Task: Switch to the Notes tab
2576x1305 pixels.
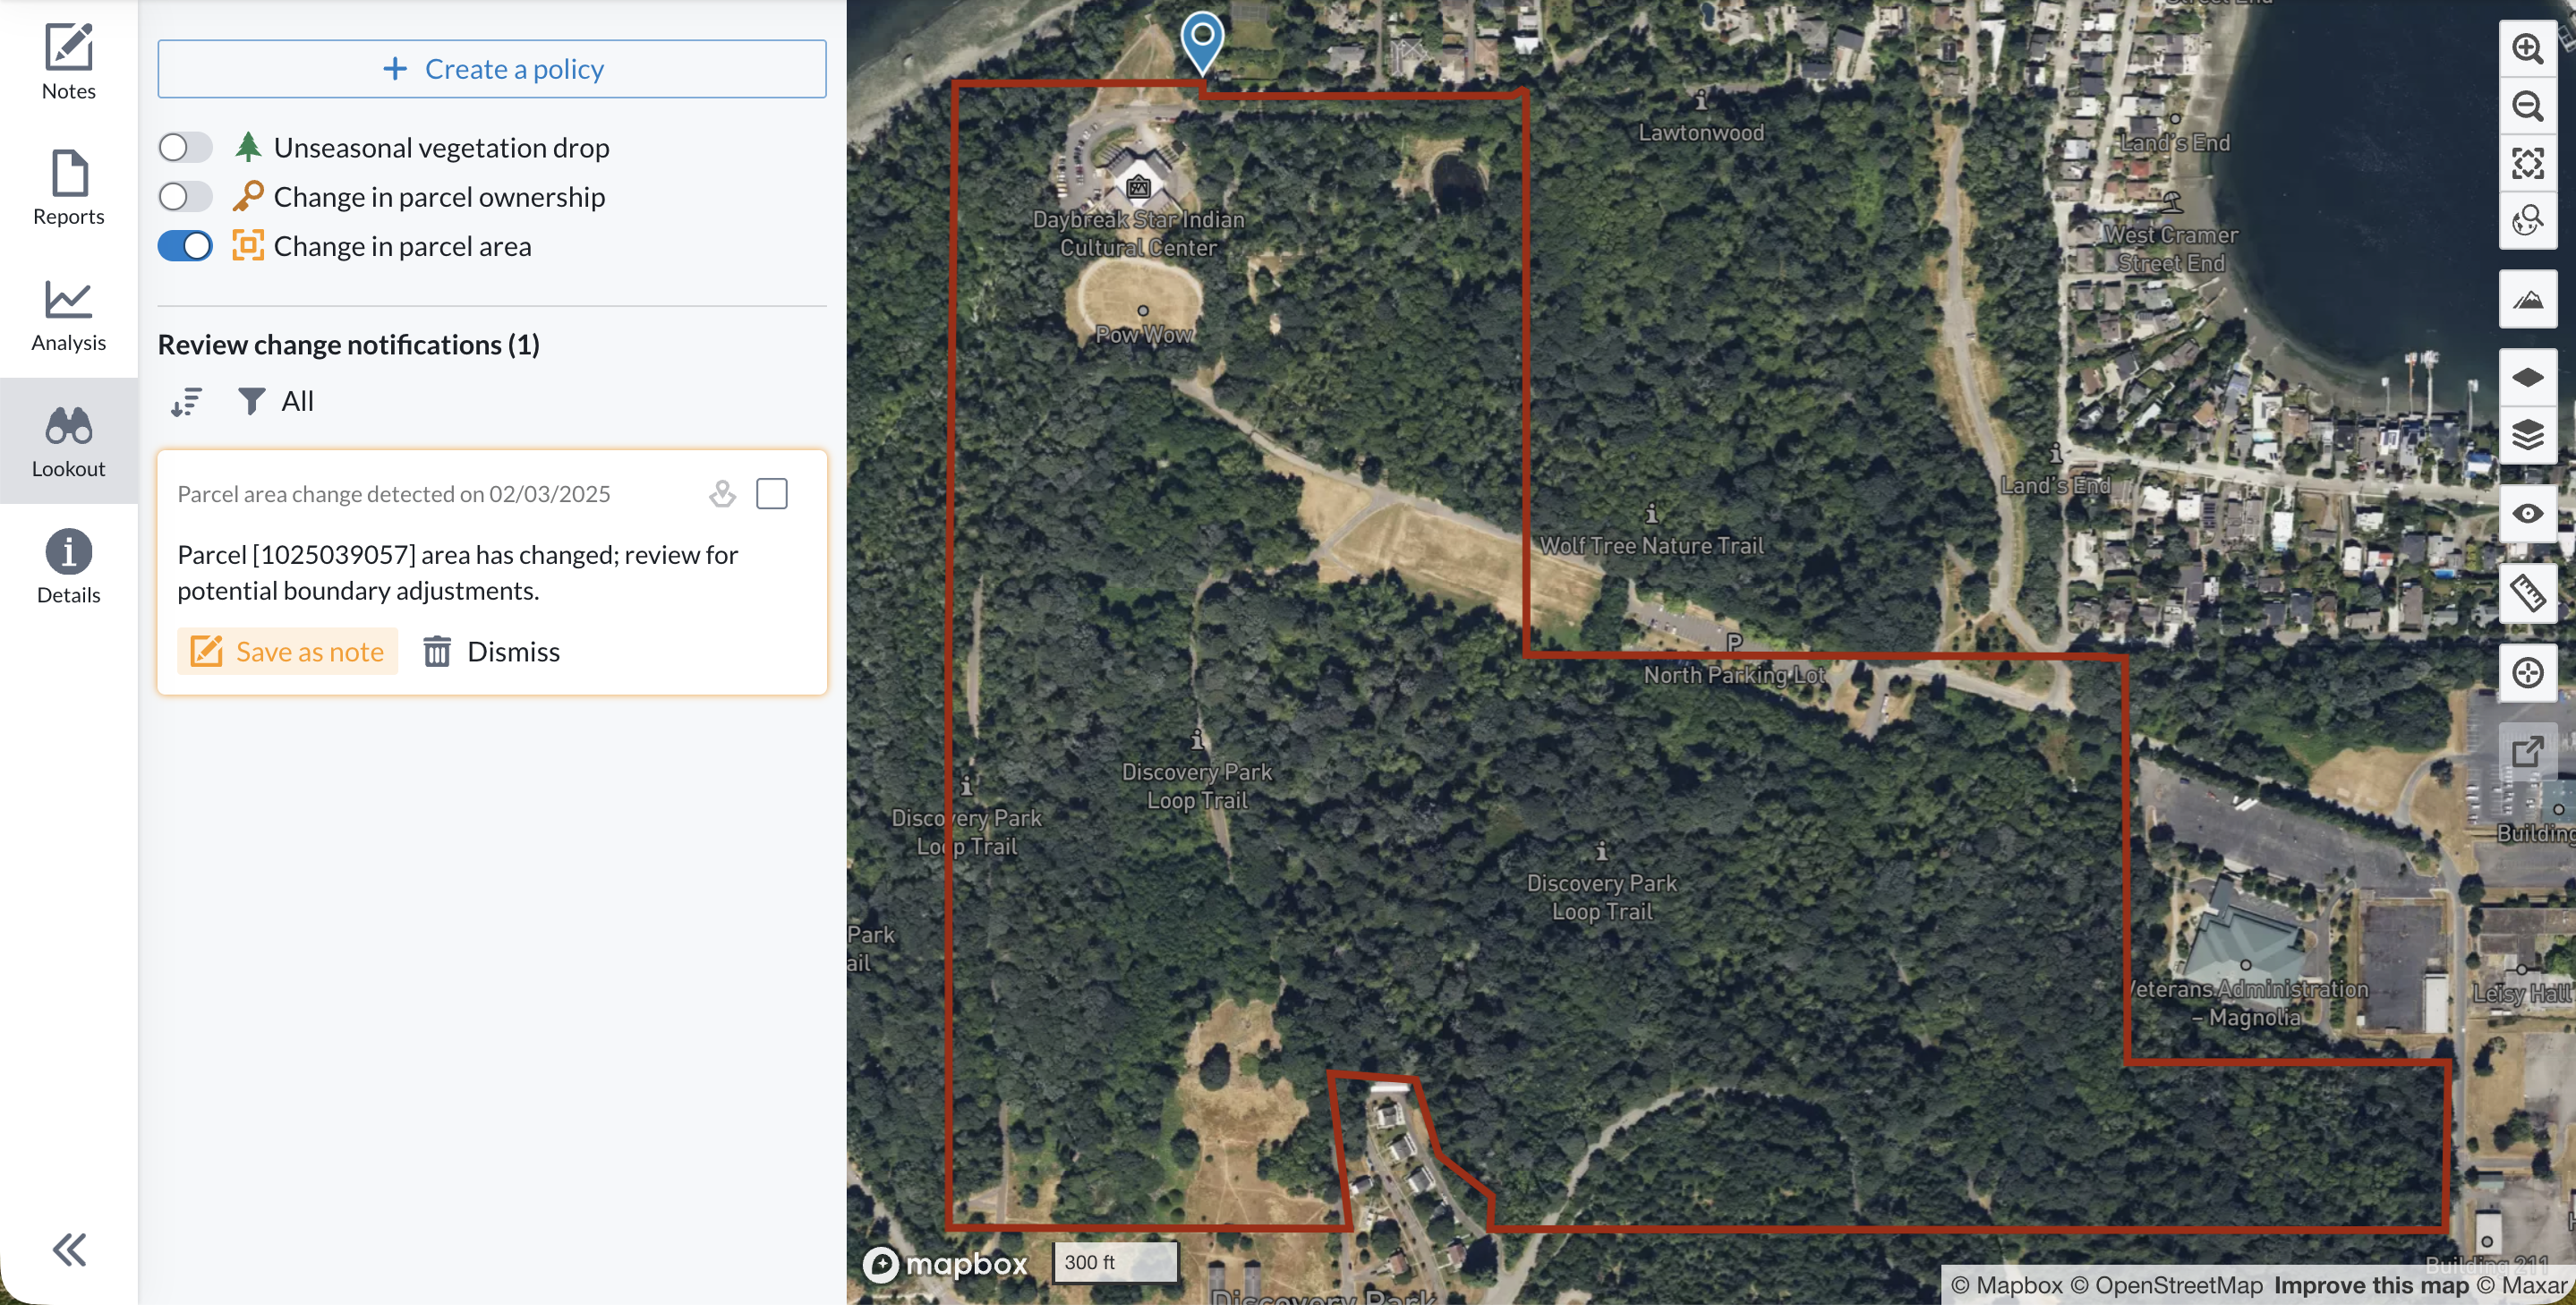Action: pos(69,62)
